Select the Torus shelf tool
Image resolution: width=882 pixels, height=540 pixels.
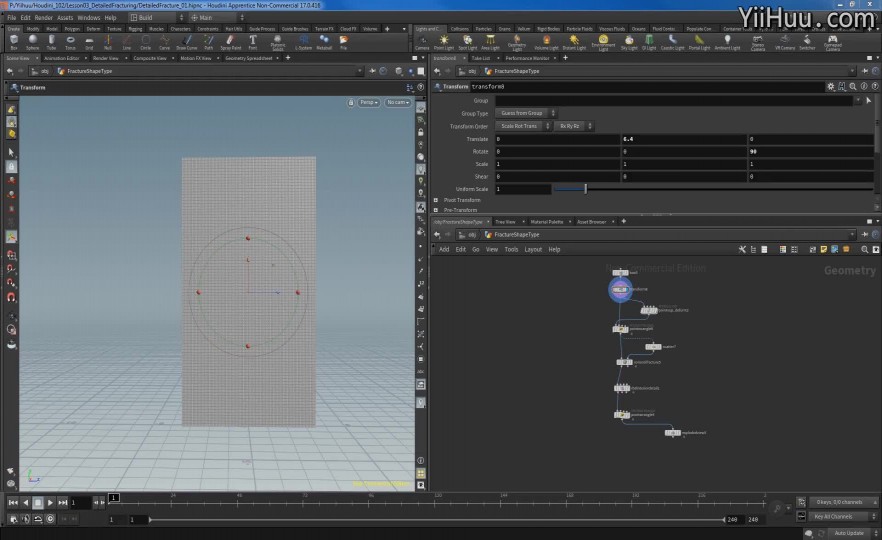point(70,42)
